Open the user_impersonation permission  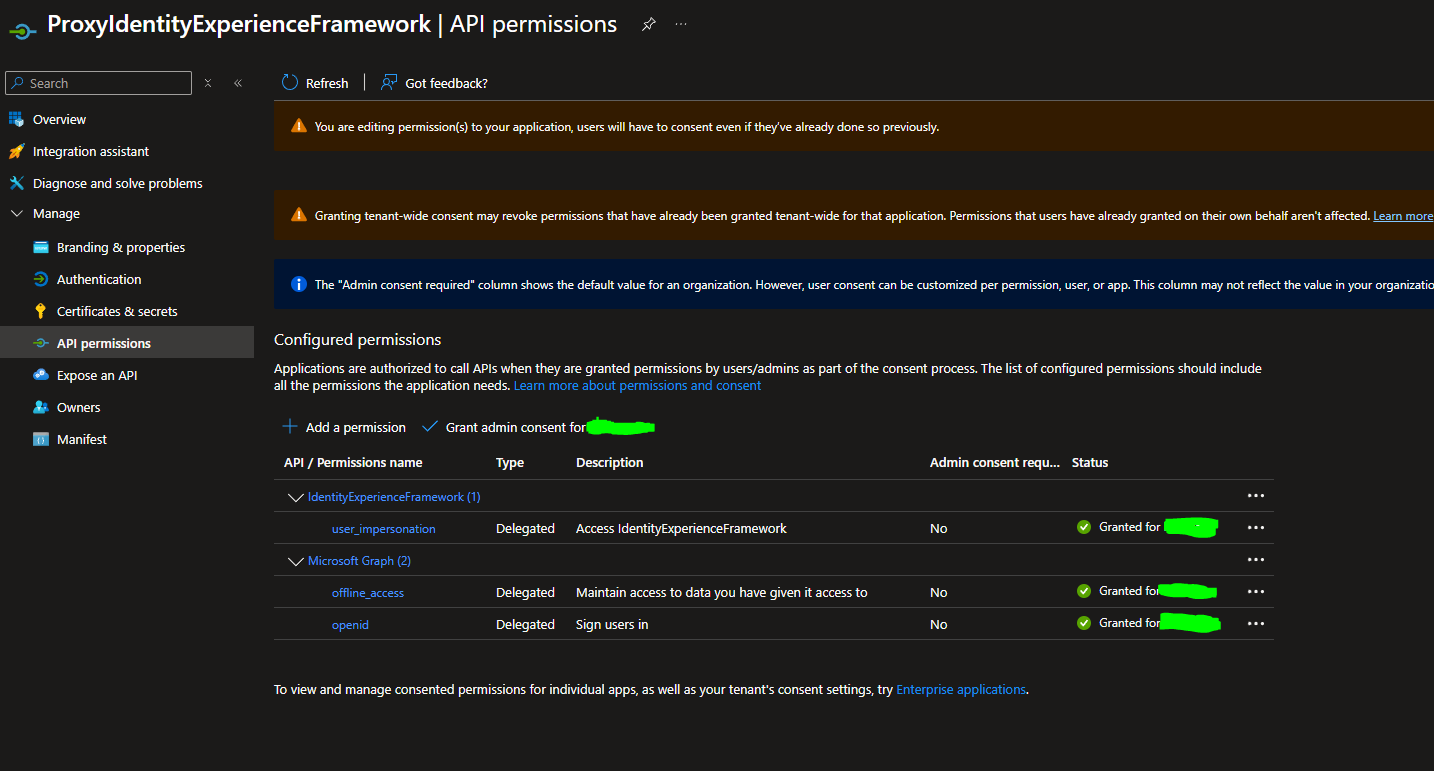pos(383,528)
